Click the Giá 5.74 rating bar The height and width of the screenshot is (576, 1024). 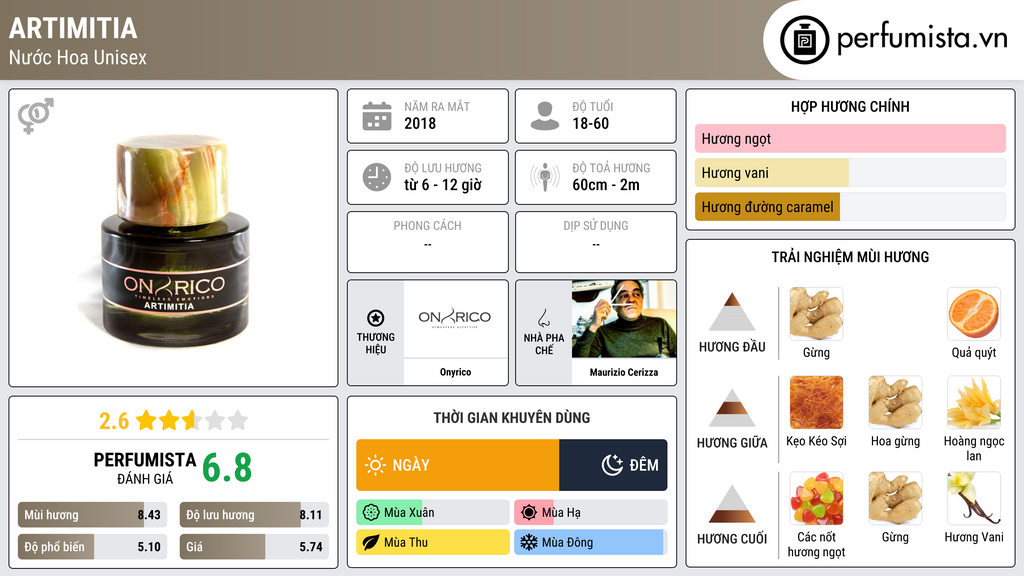coord(254,547)
